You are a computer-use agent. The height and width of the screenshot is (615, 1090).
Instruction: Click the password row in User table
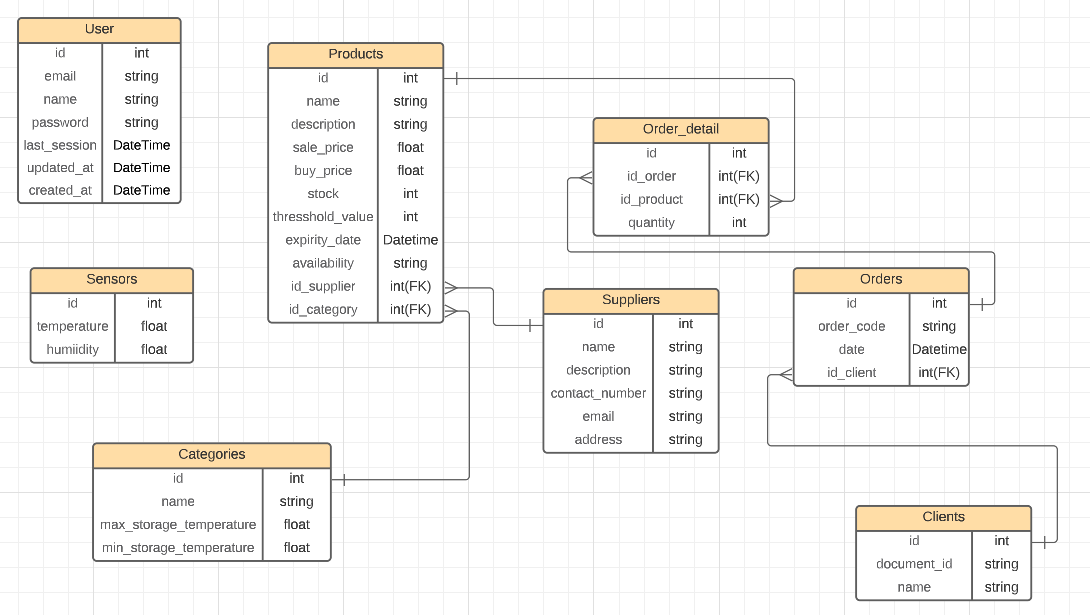coord(60,122)
